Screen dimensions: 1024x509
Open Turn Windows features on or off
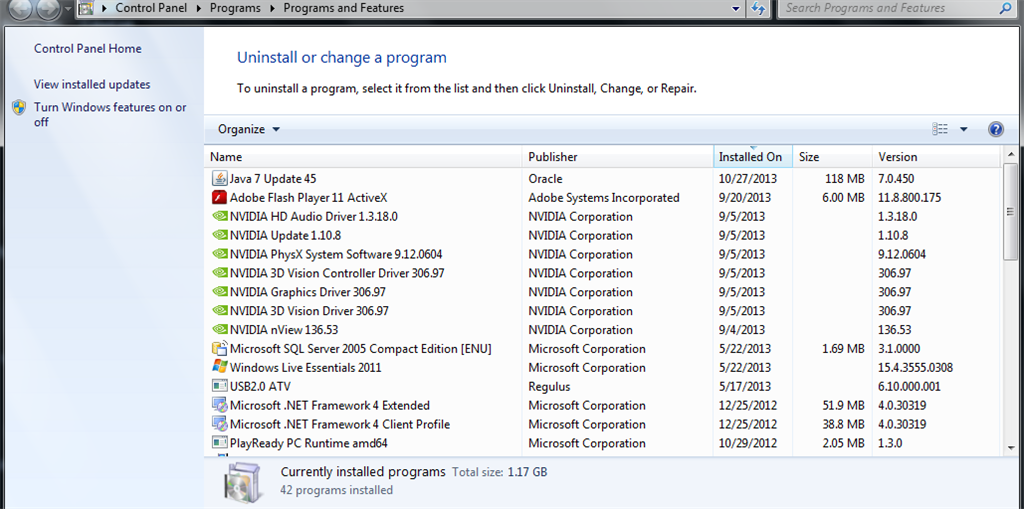click(110, 114)
